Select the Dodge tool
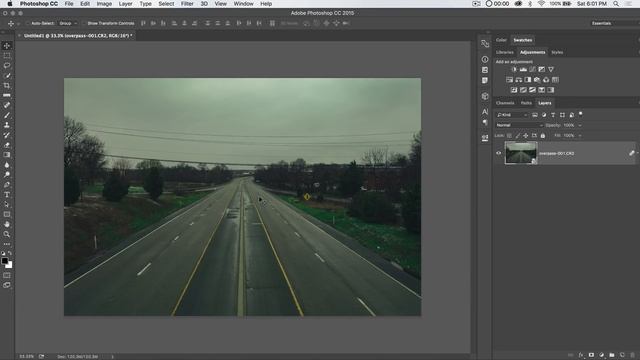This screenshot has width=640, height=360. pyautogui.click(x=7, y=175)
